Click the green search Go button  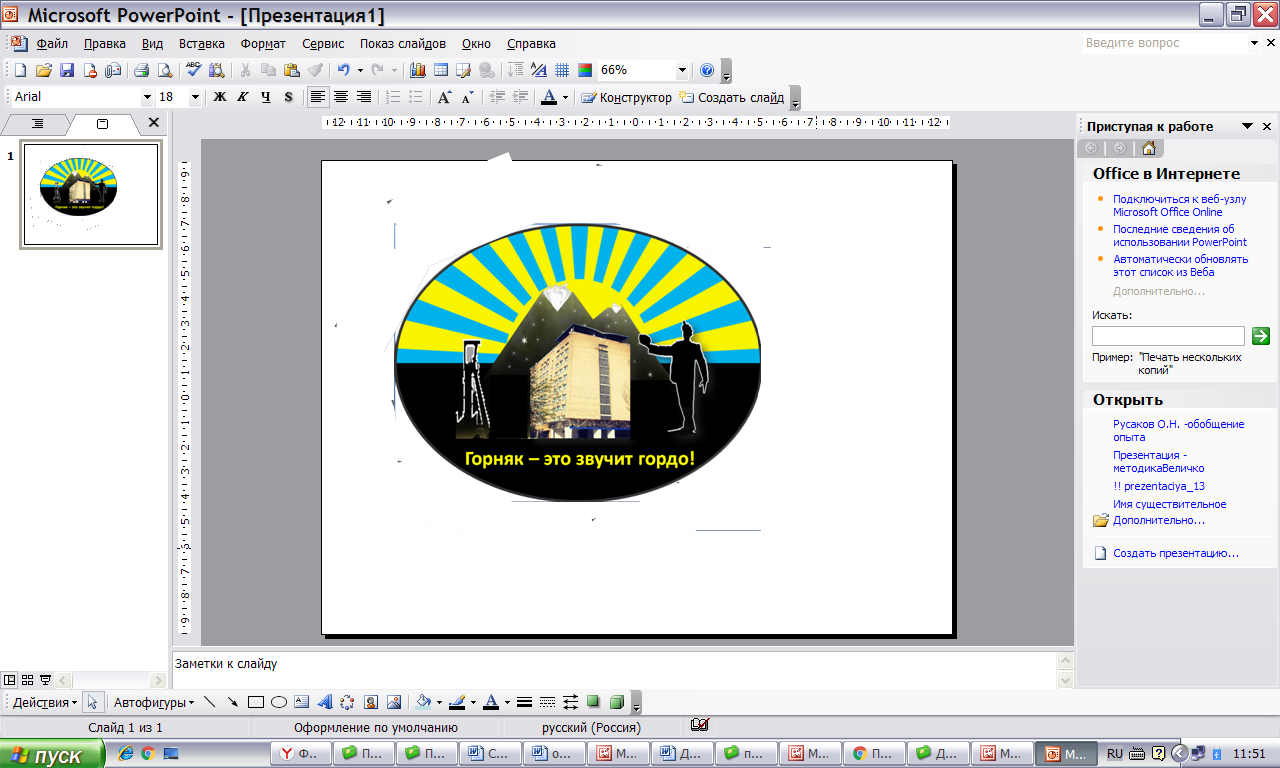tap(1261, 336)
